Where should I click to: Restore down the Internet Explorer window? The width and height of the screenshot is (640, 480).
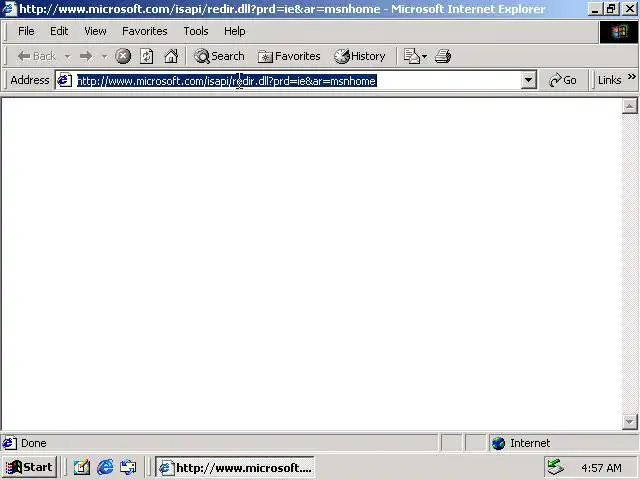tap(611, 9)
